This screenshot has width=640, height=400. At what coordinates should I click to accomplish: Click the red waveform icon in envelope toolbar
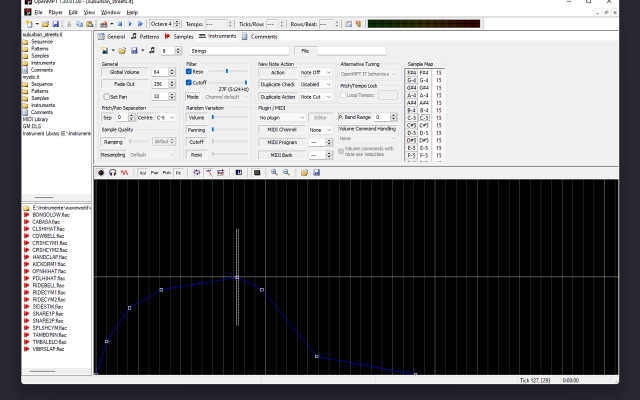[124, 173]
